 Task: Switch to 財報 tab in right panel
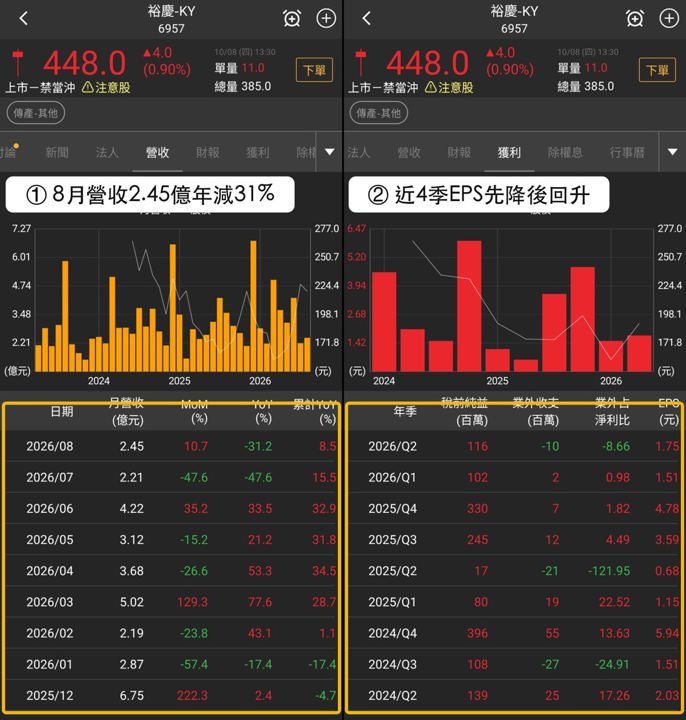(459, 152)
